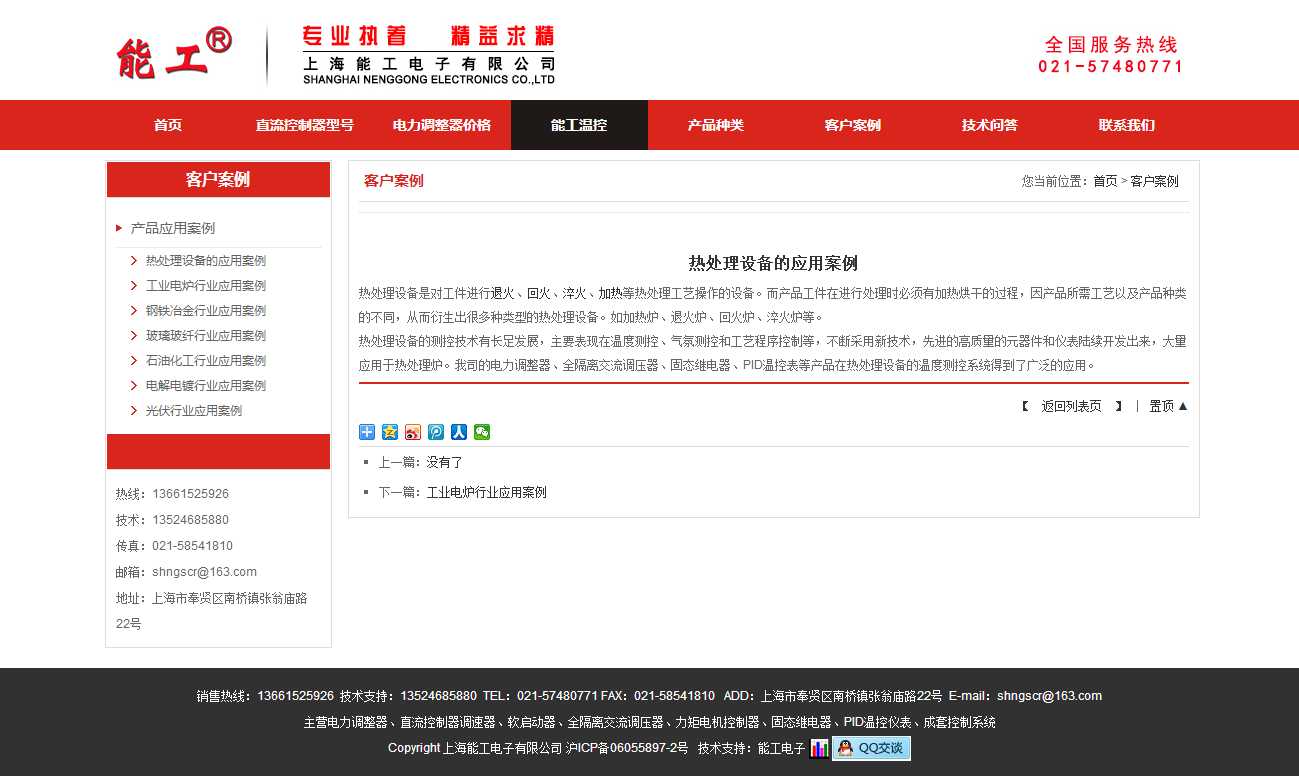This screenshot has width=1299, height=783.
Task: Share to QQ Zone via star icon
Action: 390,432
